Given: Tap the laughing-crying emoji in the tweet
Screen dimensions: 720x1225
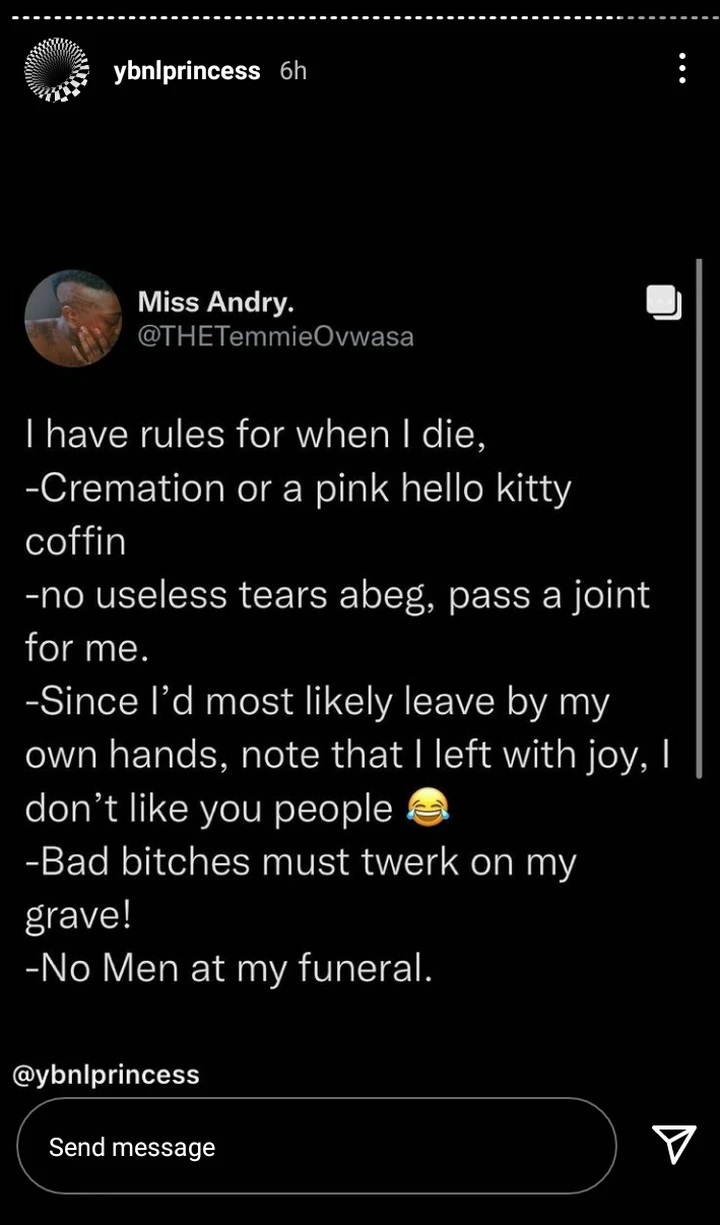Looking at the screenshot, I should pos(427,808).
